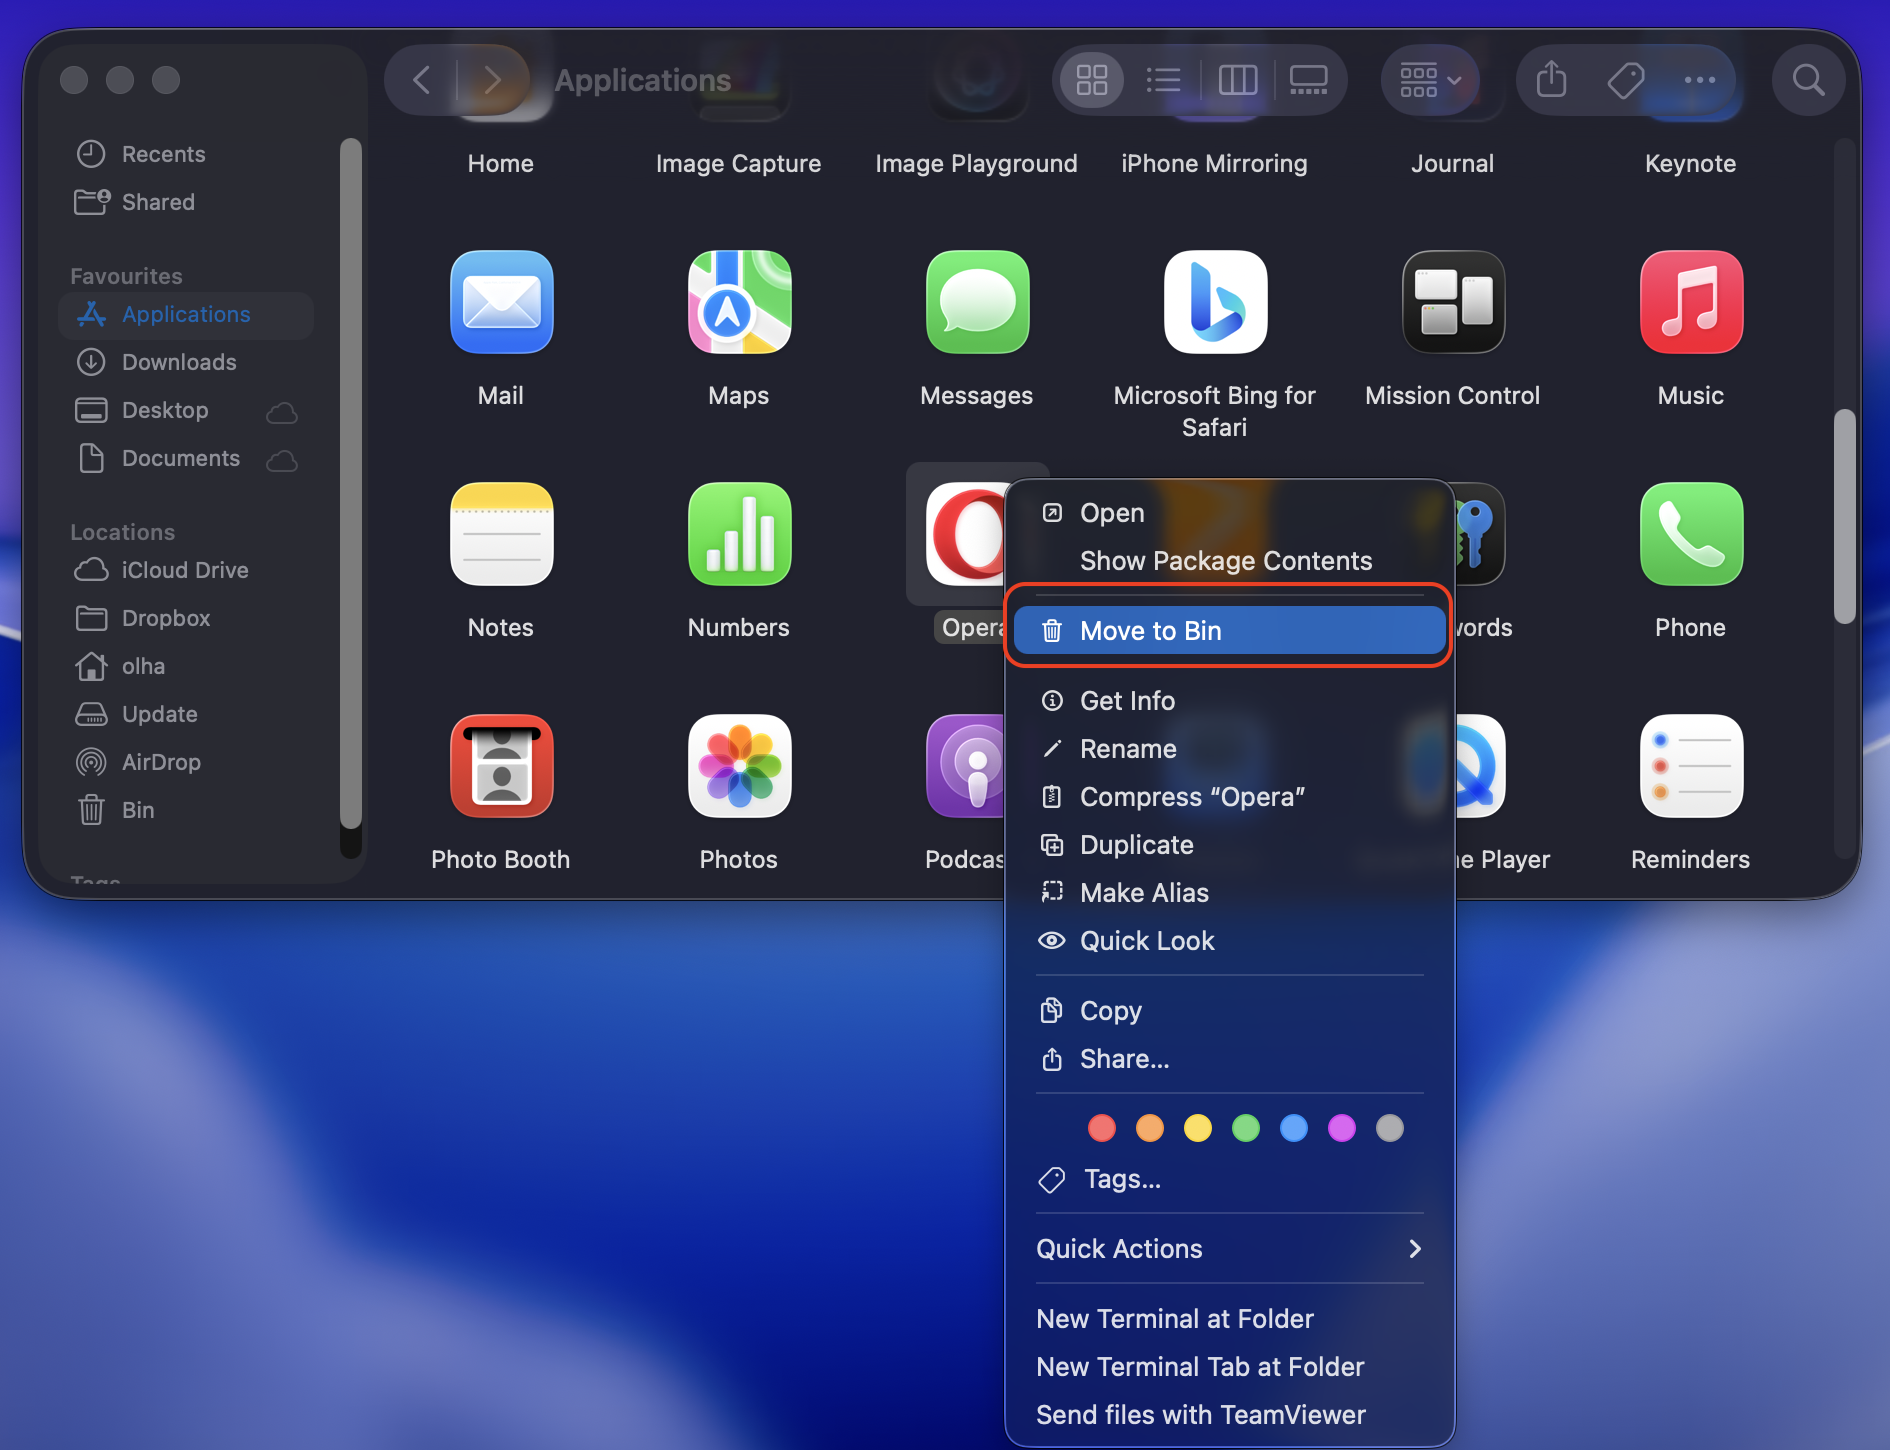Go forward with the right chevron
1890x1450 pixels.
tap(491, 80)
